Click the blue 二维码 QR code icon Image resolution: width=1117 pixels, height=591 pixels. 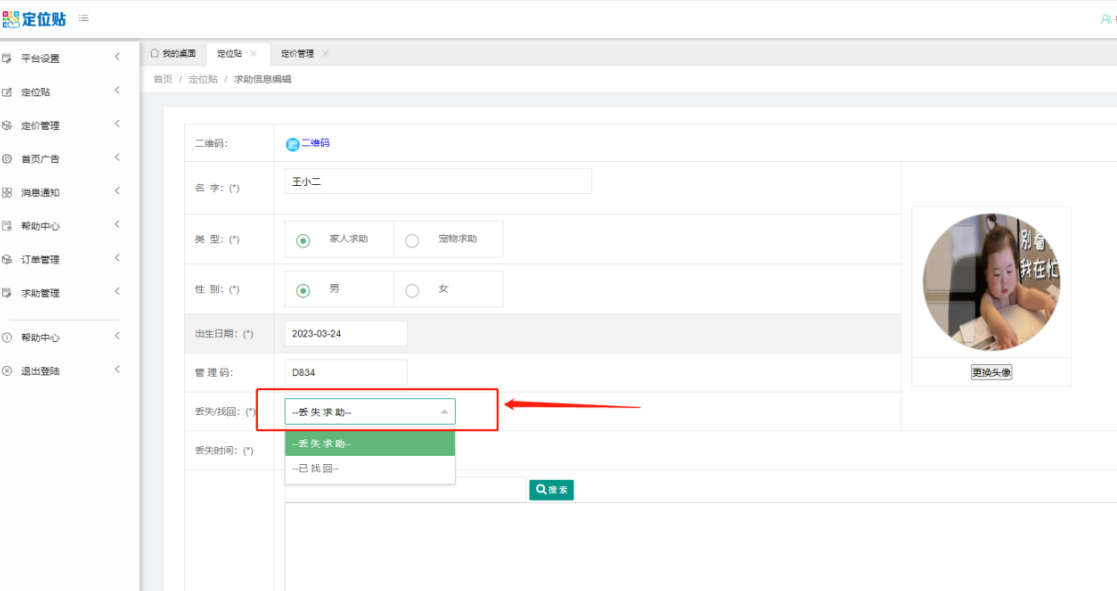click(292, 144)
